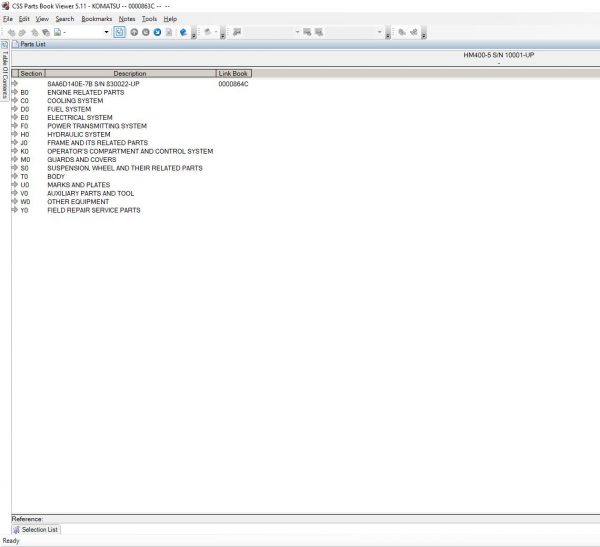This screenshot has height=547, width=600.
Task: Open the Notes menu
Action: pyautogui.click(x=127, y=19)
